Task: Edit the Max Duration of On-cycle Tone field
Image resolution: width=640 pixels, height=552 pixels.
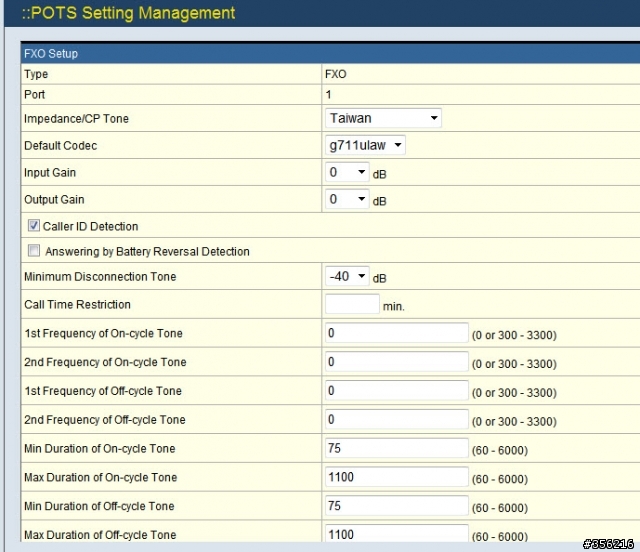Action: tap(397, 477)
